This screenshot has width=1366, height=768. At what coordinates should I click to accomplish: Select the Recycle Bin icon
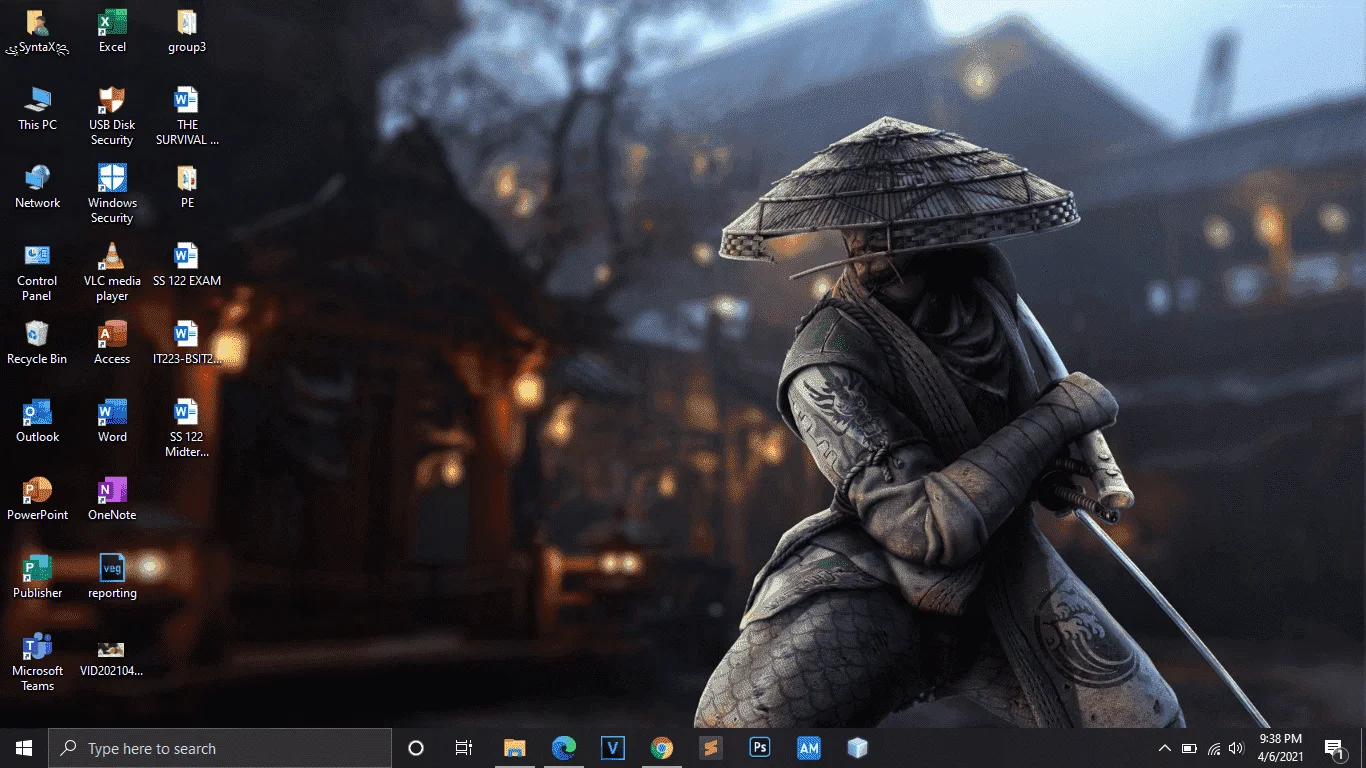[37, 344]
